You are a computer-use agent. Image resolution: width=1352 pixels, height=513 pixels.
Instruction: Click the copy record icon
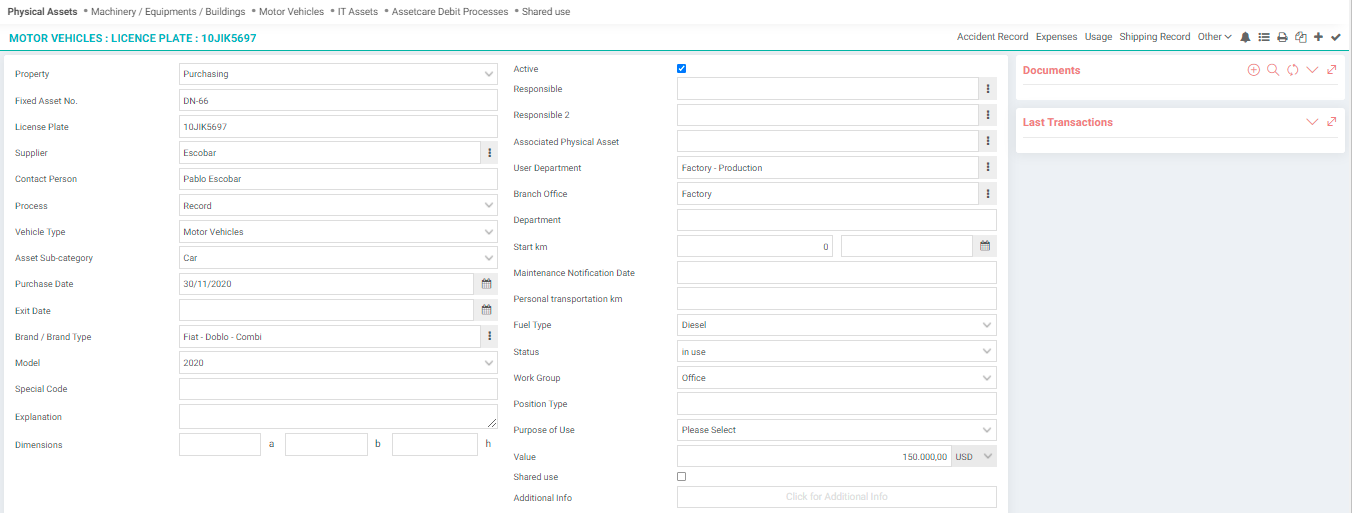pos(1300,37)
